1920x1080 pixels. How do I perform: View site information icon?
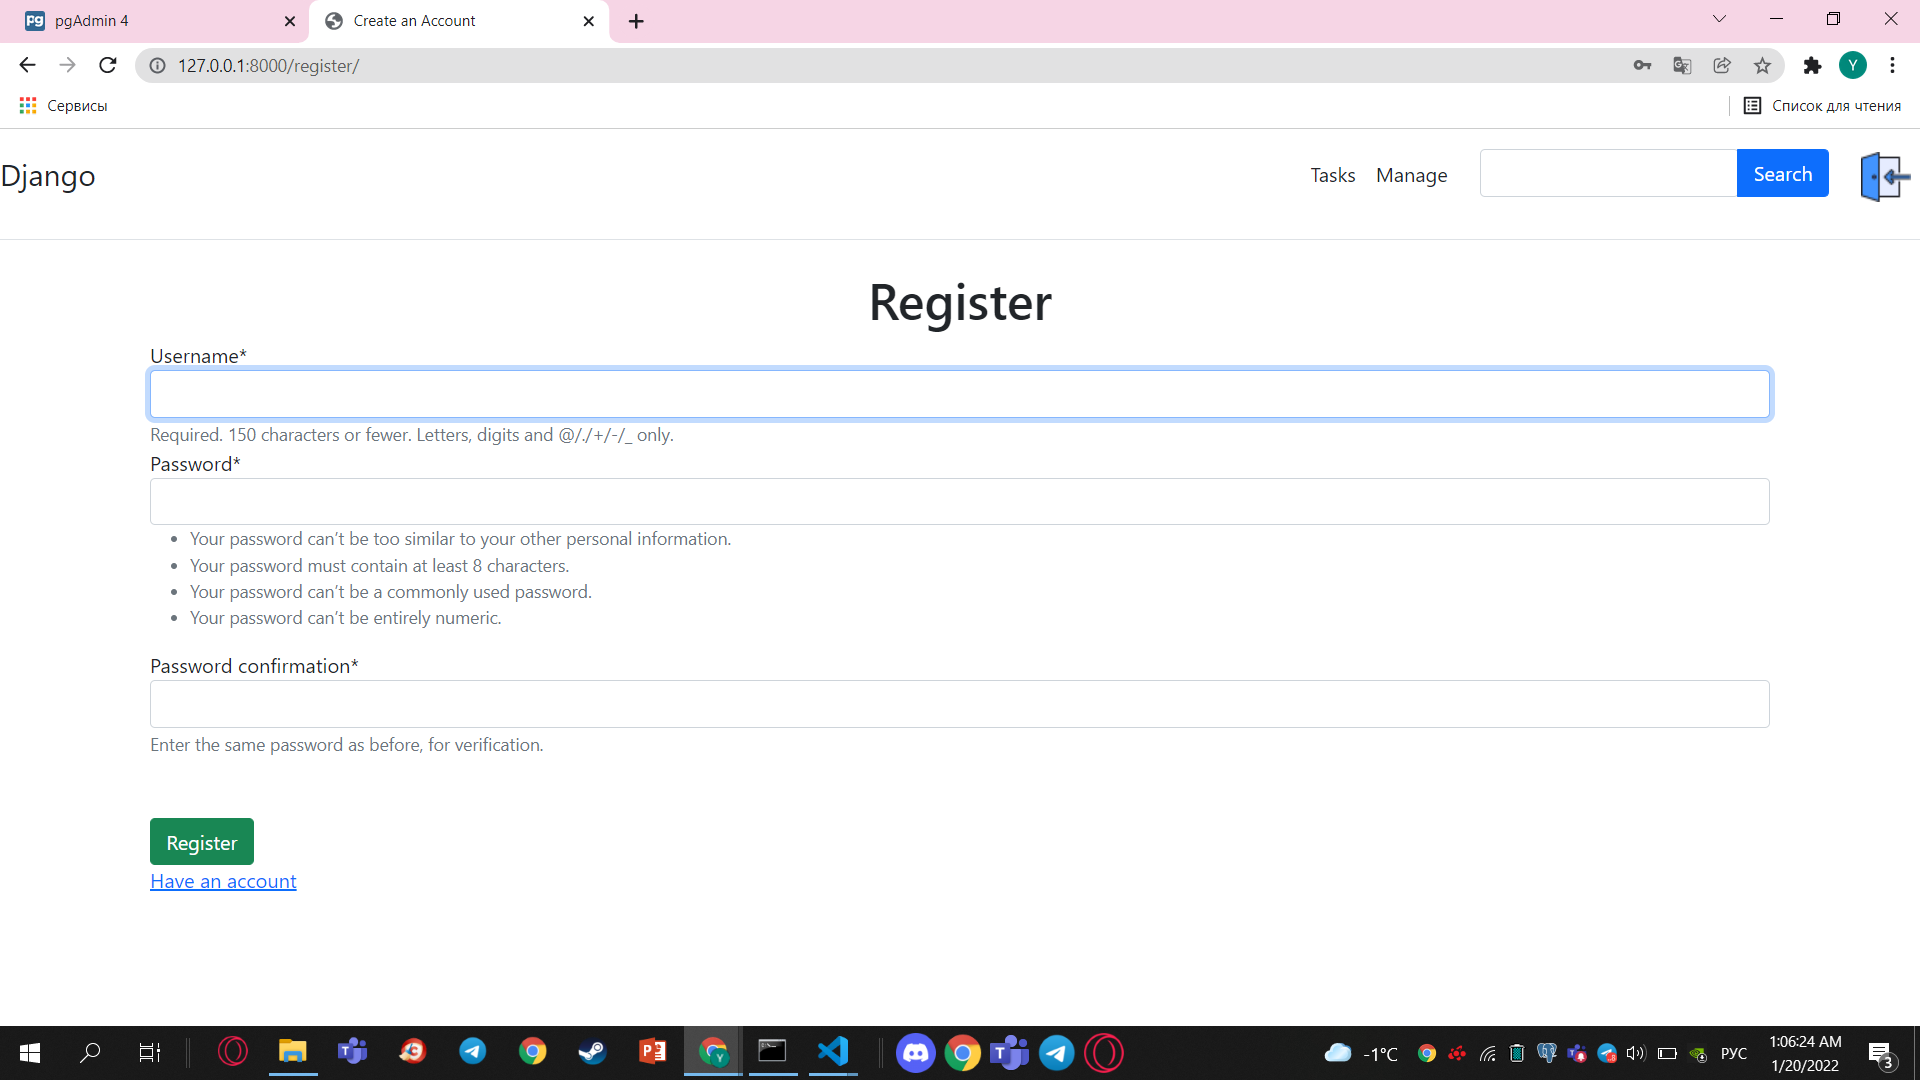pyautogui.click(x=157, y=65)
